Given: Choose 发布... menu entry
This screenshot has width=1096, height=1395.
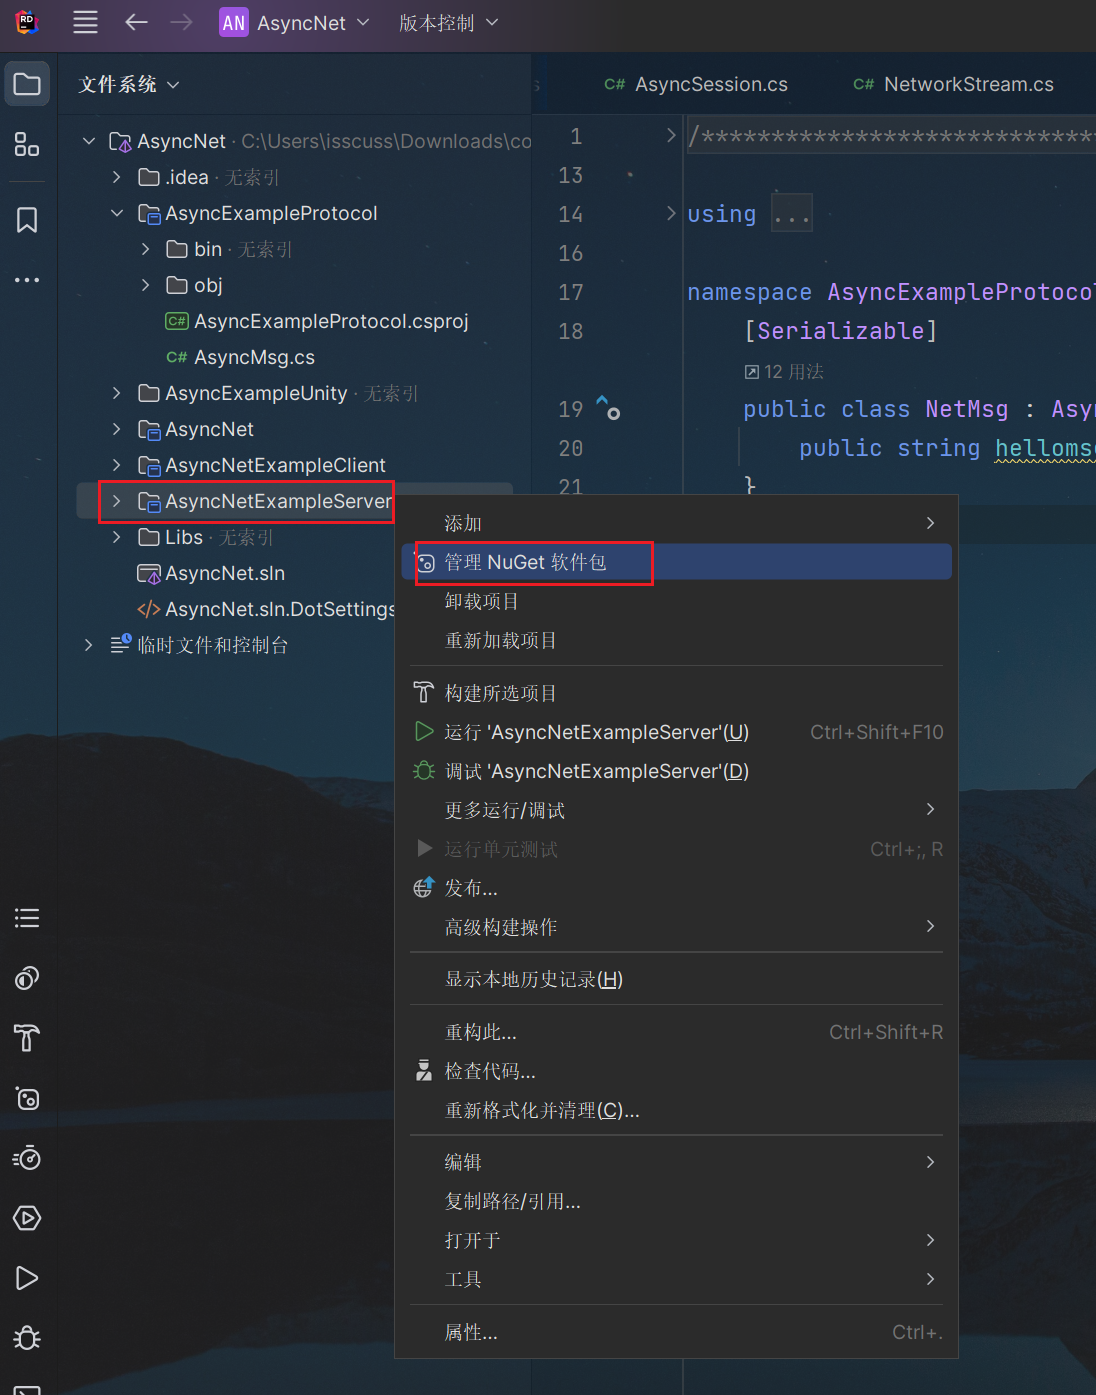Looking at the screenshot, I should coord(677,888).
